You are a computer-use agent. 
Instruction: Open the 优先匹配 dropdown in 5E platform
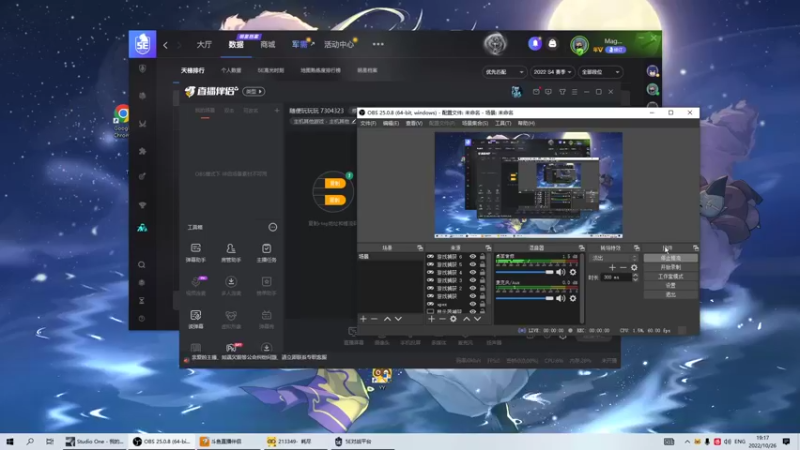tap(504, 72)
